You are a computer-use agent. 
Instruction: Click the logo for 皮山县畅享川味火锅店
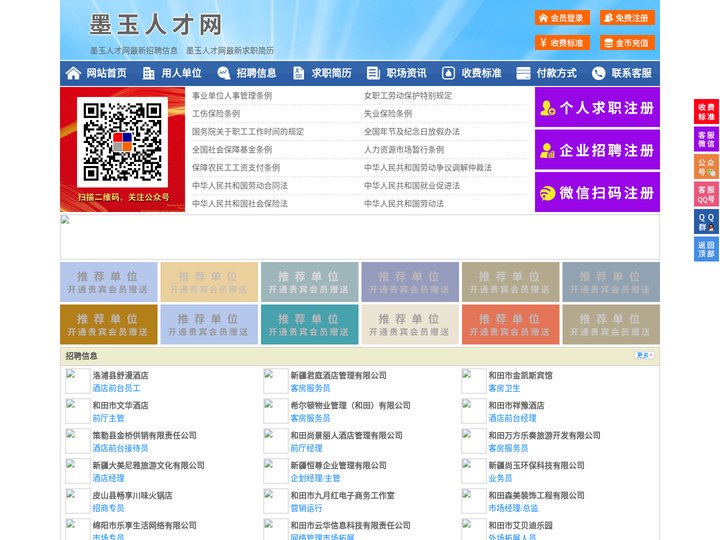point(77,501)
